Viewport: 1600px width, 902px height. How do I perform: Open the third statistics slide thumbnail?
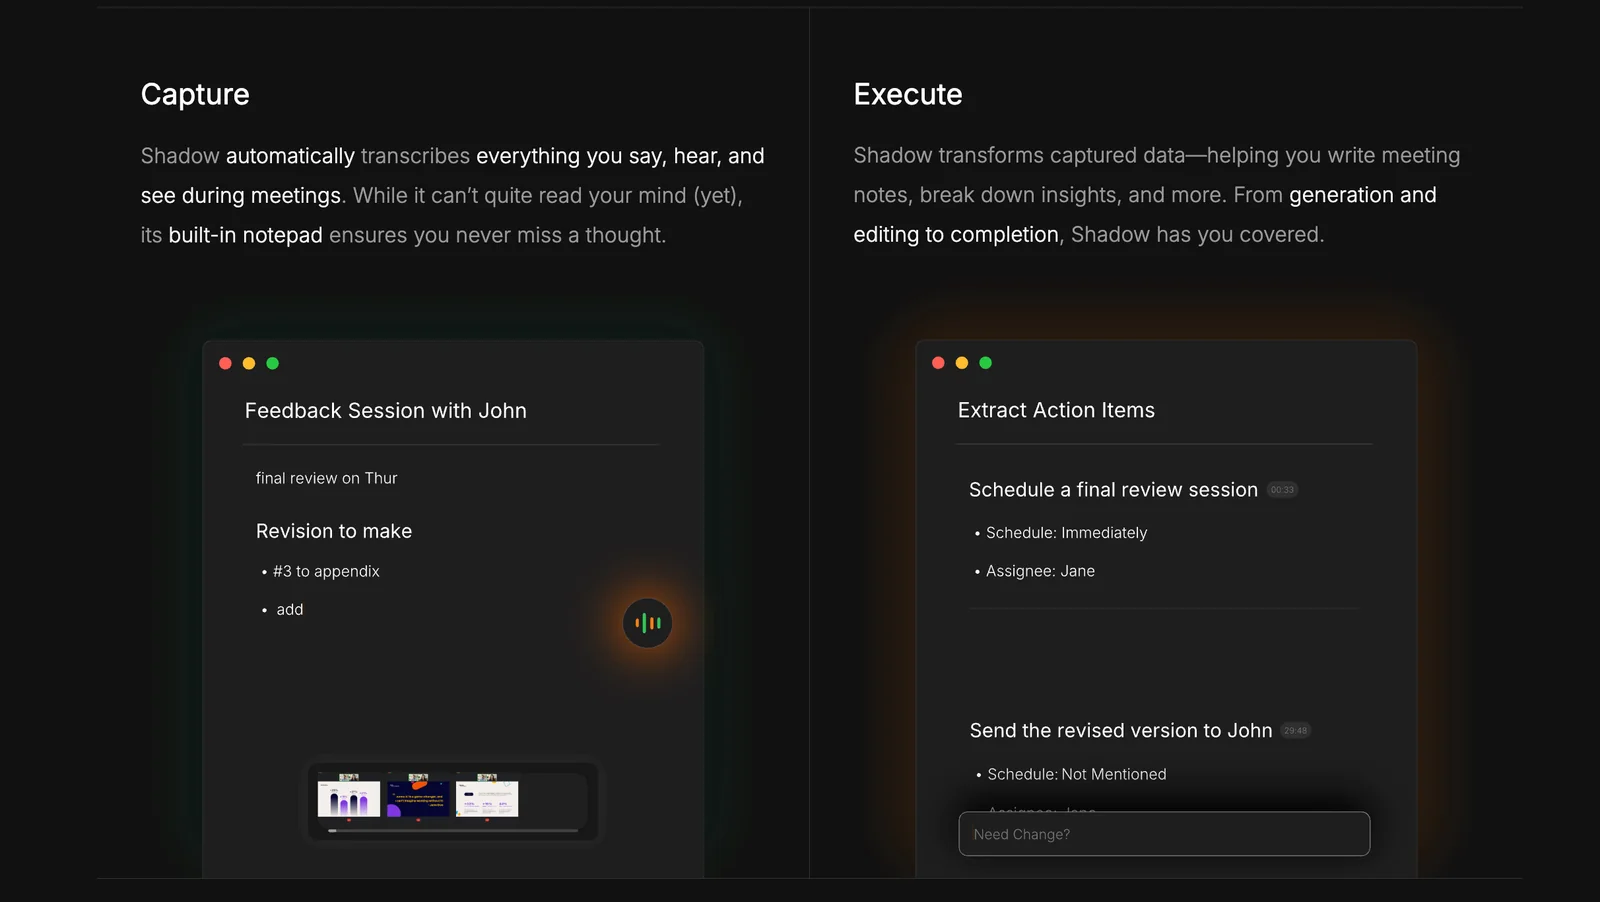pyautogui.click(x=487, y=799)
